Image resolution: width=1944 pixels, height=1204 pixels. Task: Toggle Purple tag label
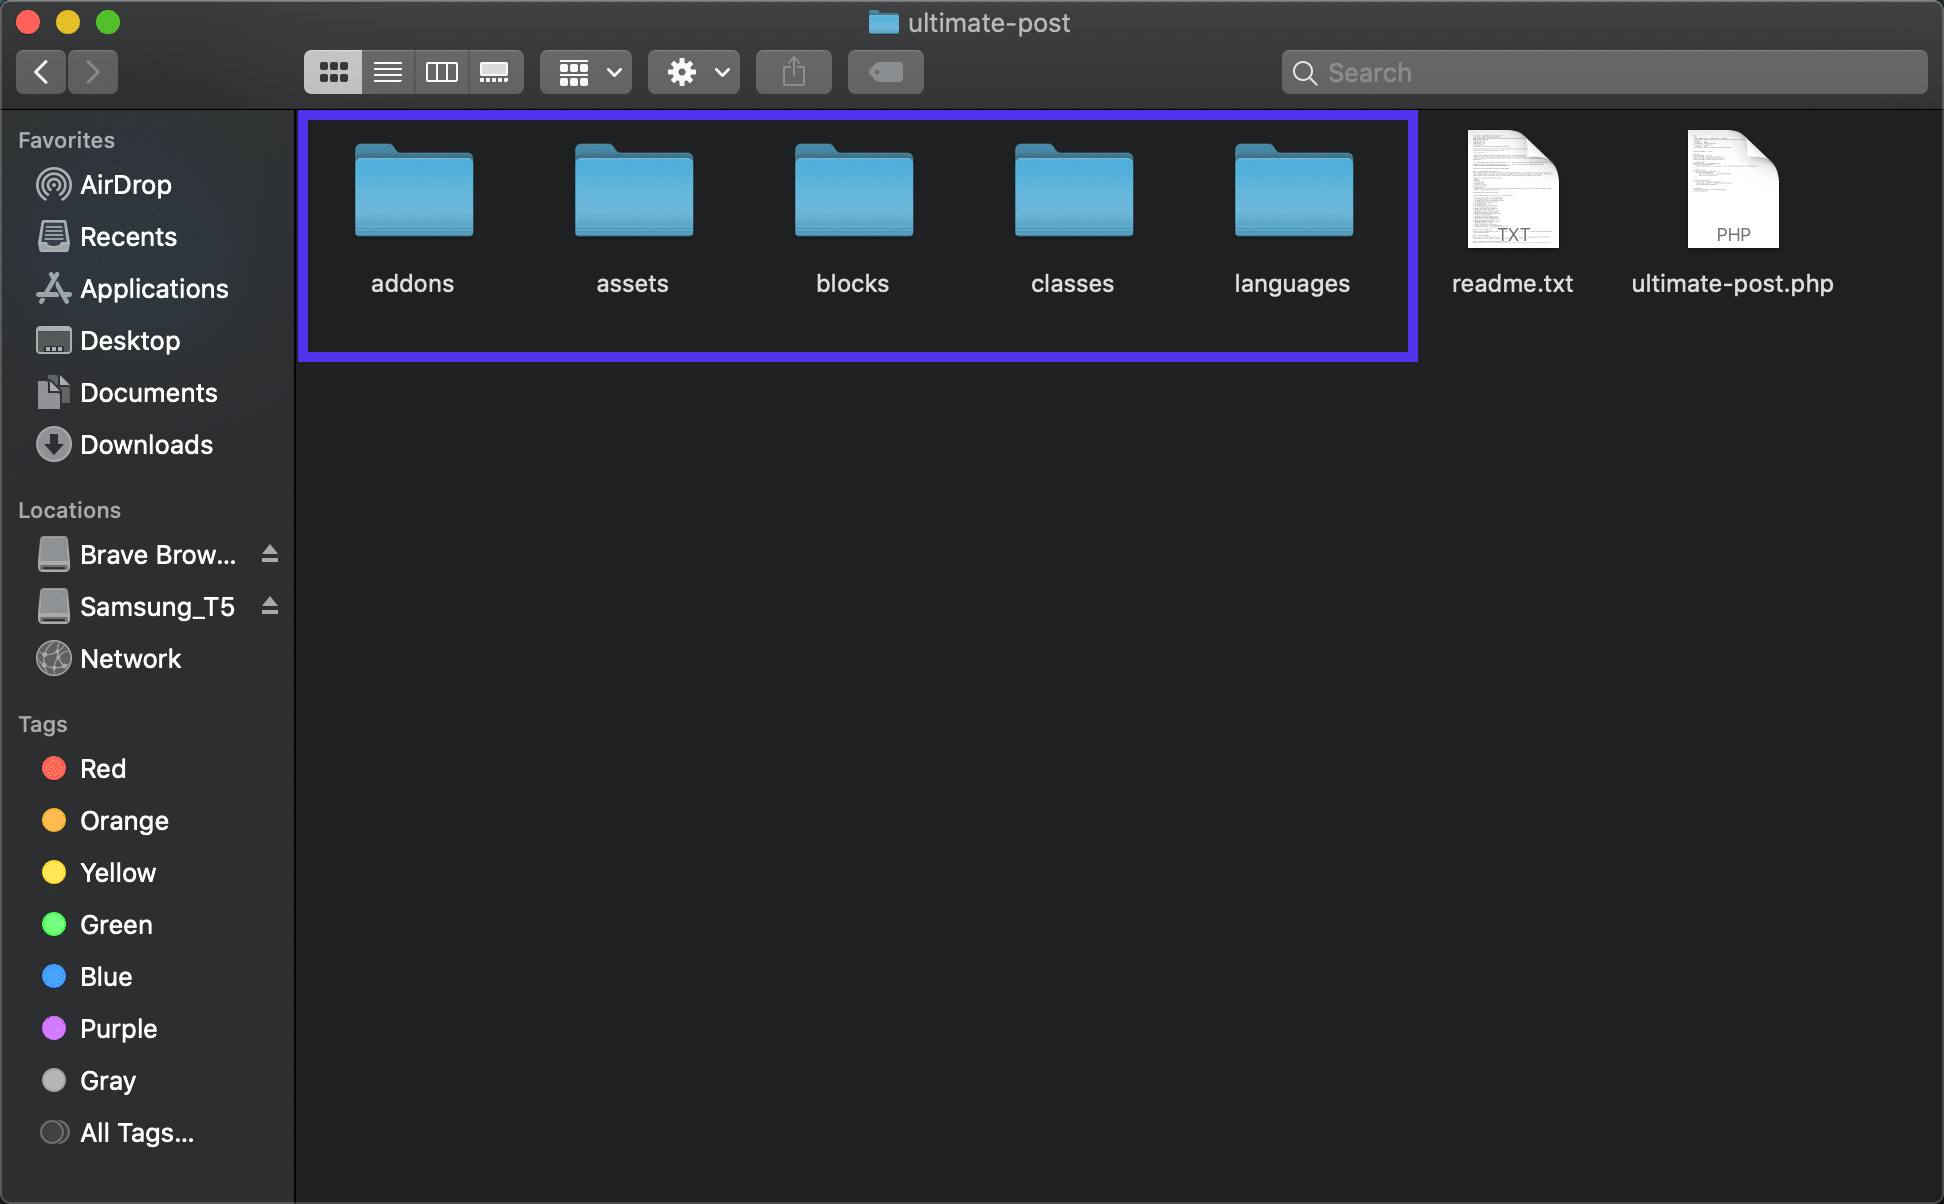[118, 1029]
